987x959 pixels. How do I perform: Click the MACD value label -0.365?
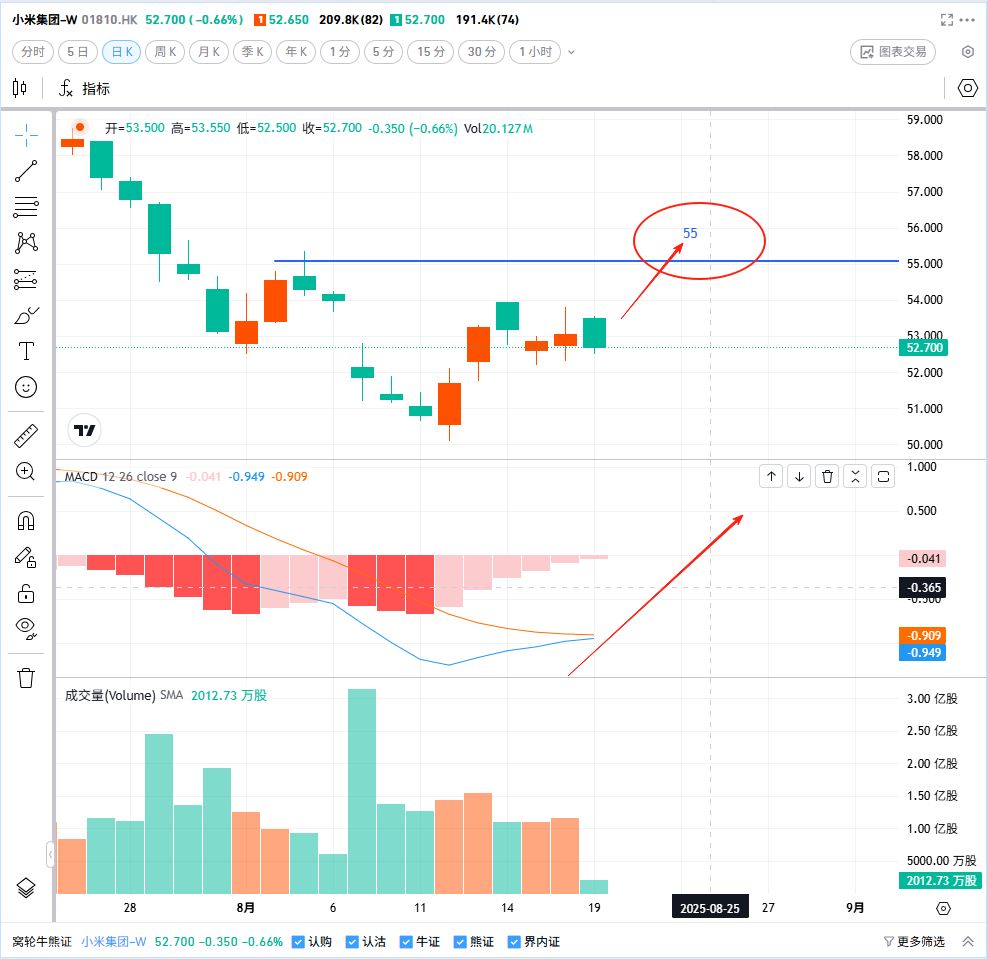pyautogui.click(x=922, y=588)
